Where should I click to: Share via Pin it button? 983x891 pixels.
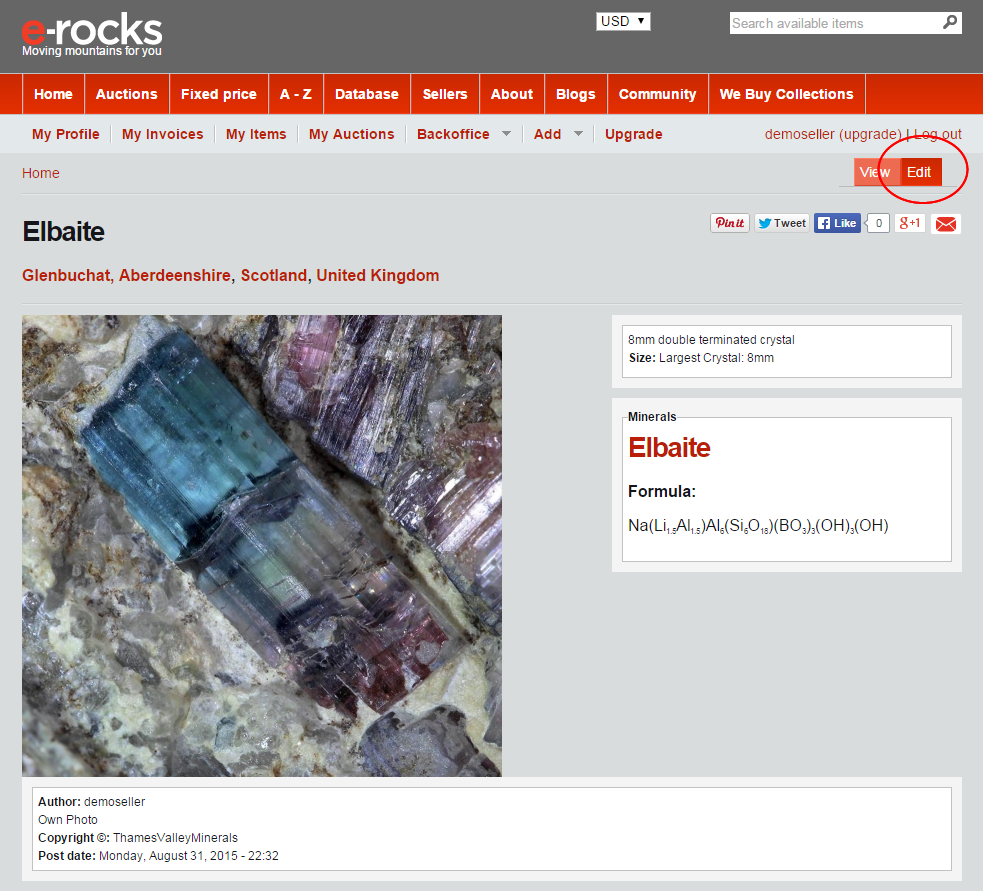pyautogui.click(x=730, y=223)
